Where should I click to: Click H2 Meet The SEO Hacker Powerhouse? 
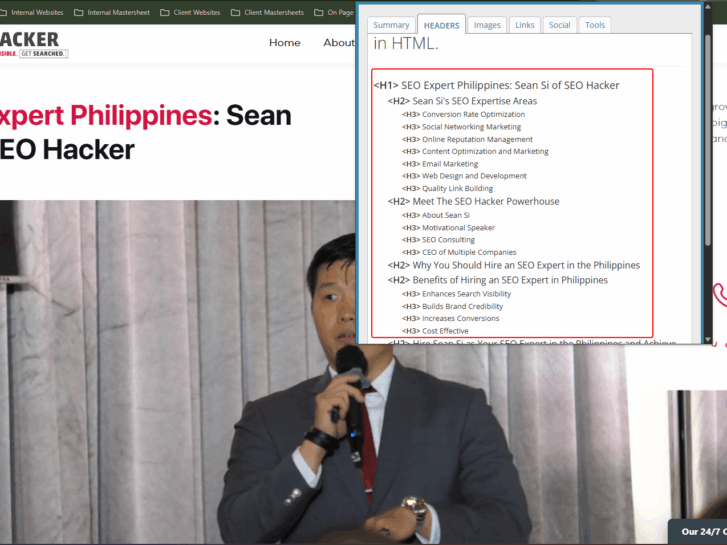pyautogui.click(x=473, y=201)
